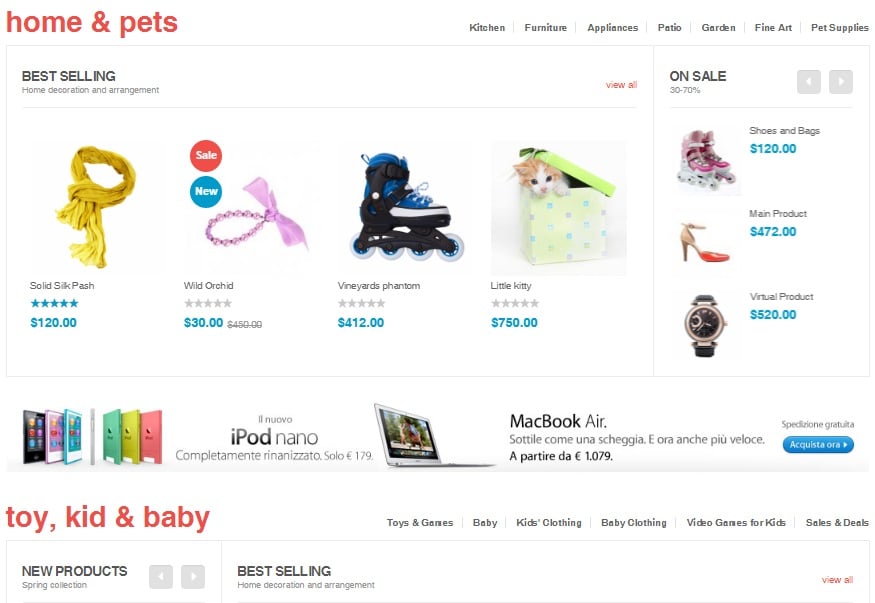Click the blue New badge on Wild Orchid
This screenshot has width=875, height=603.
point(206,192)
